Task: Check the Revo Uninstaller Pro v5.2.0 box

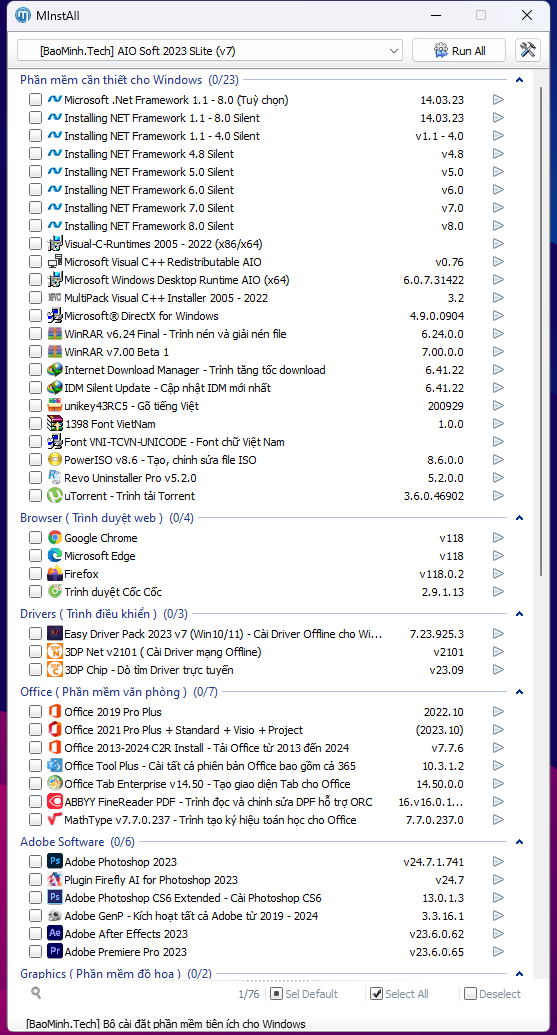Action: [35, 478]
